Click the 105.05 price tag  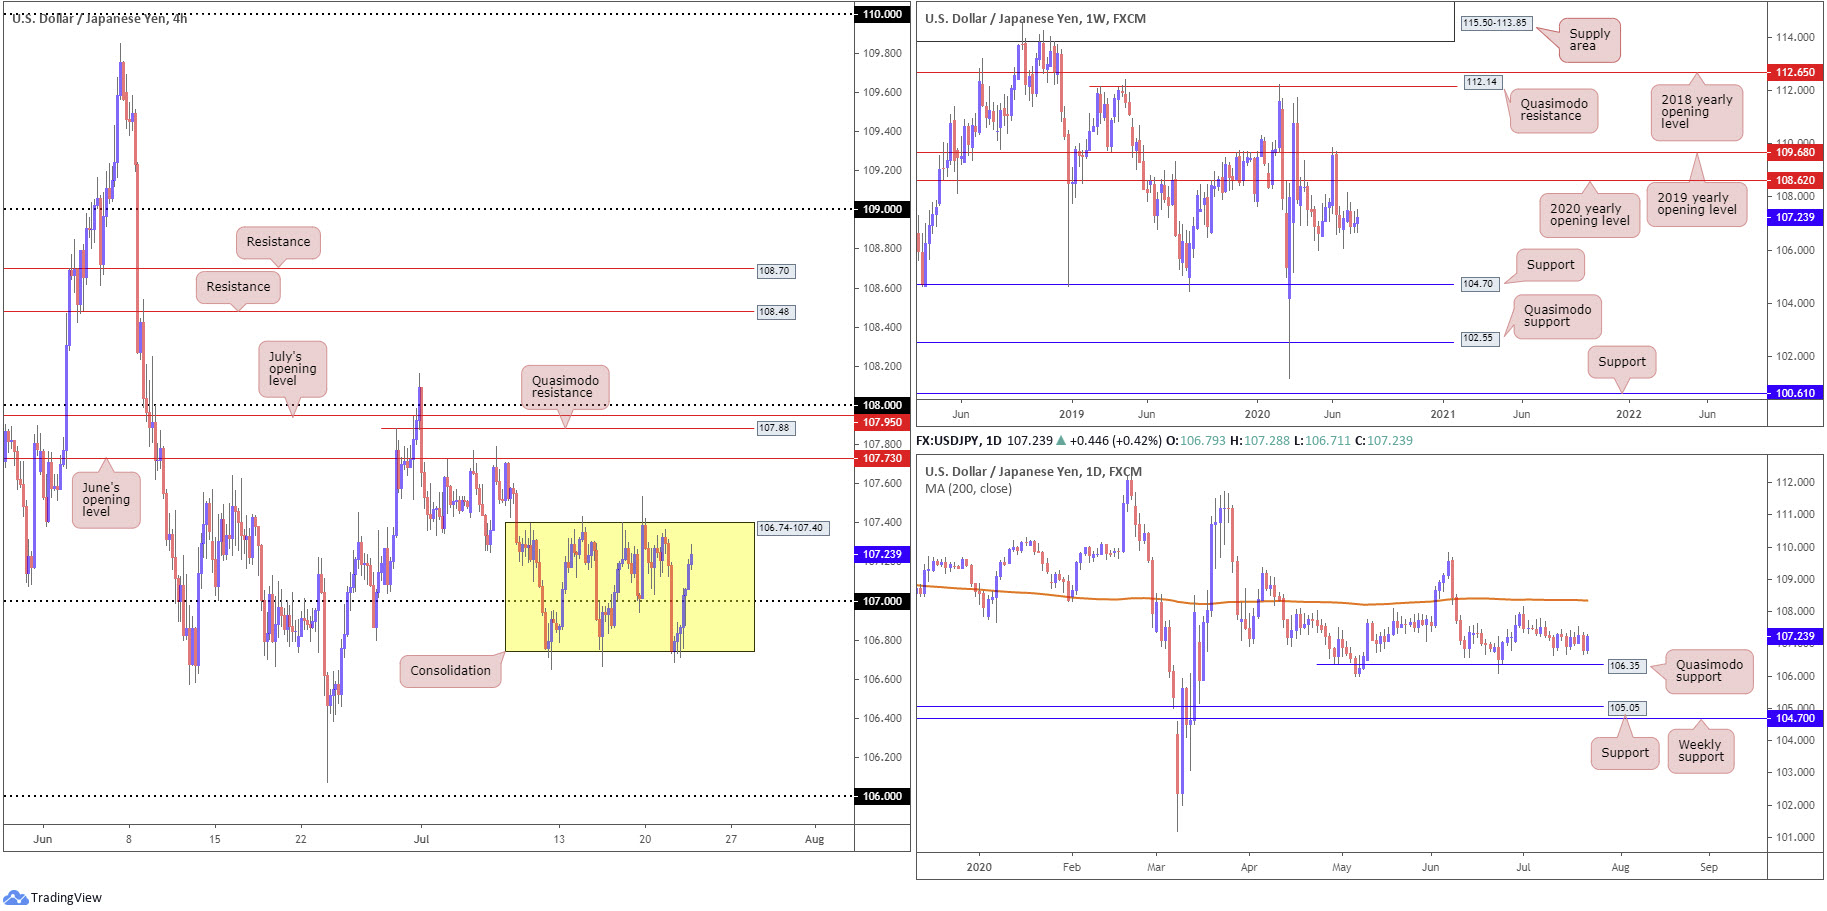[1625, 707]
